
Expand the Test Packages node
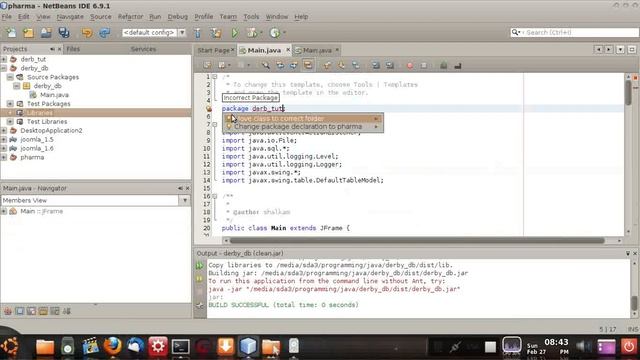coord(10,104)
